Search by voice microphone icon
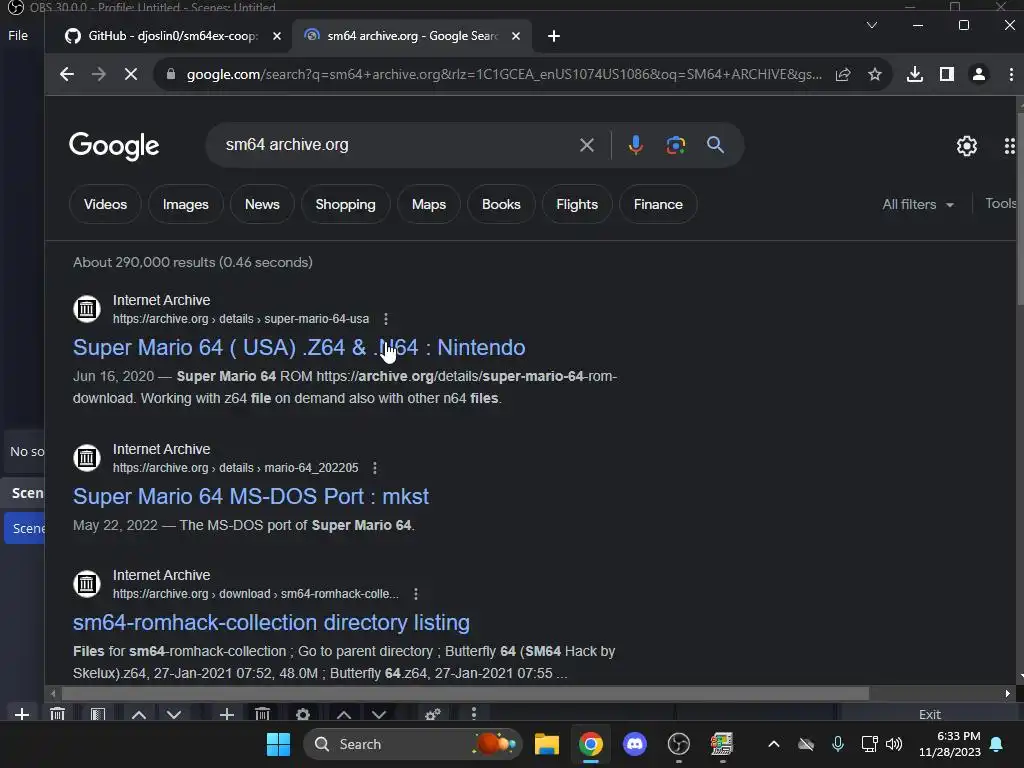Image resolution: width=1024 pixels, height=768 pixels. 635,145
